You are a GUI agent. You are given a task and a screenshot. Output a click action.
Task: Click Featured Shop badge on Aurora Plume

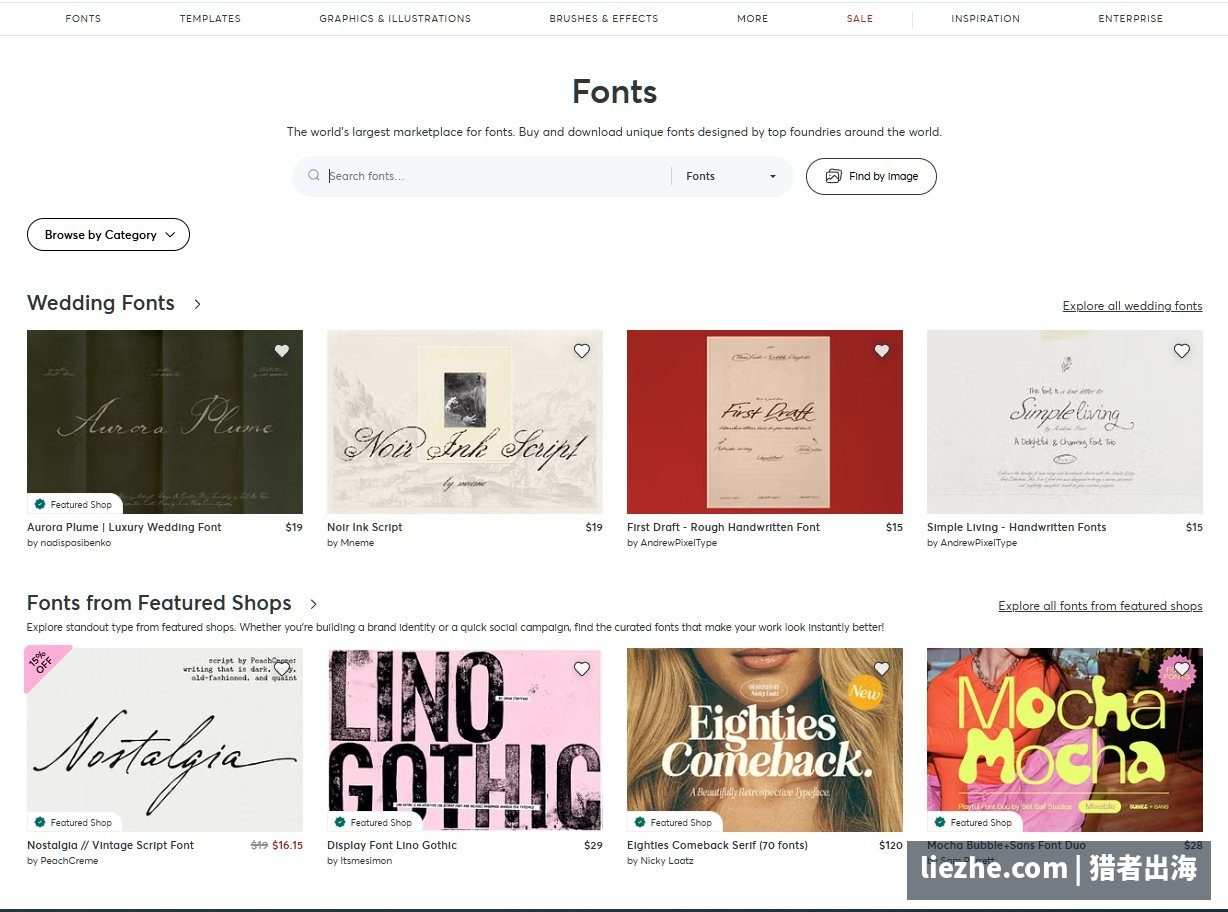click(74, 504)
